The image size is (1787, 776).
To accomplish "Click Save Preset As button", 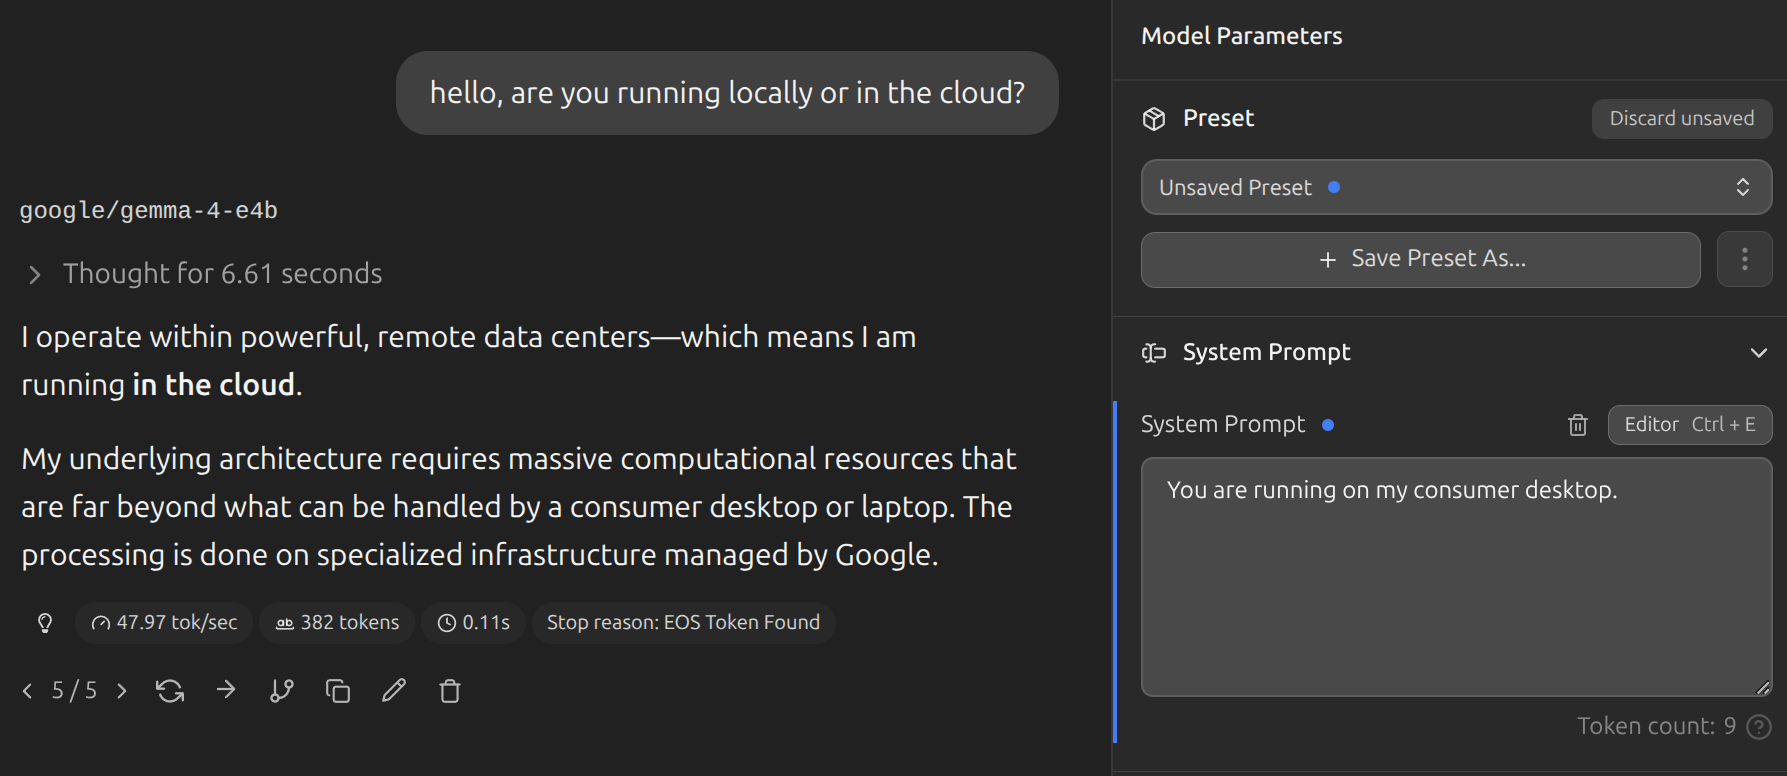I will pos(1420,260).
